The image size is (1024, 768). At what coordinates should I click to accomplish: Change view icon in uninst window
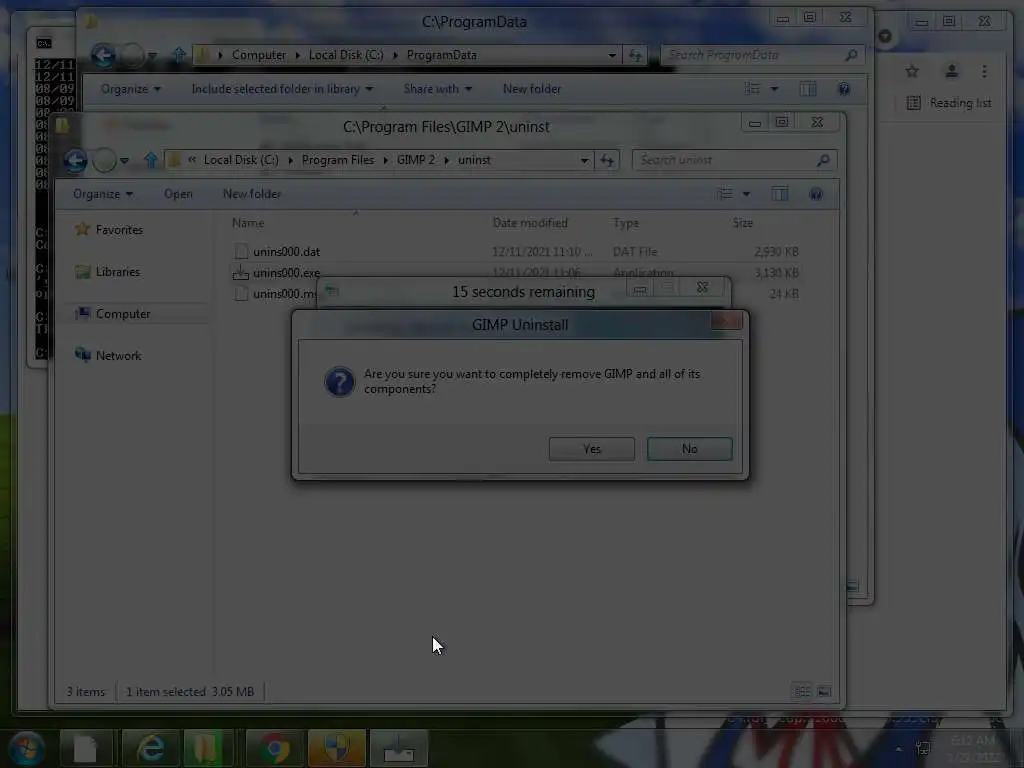pyautogui.click(x=725, y=193)
